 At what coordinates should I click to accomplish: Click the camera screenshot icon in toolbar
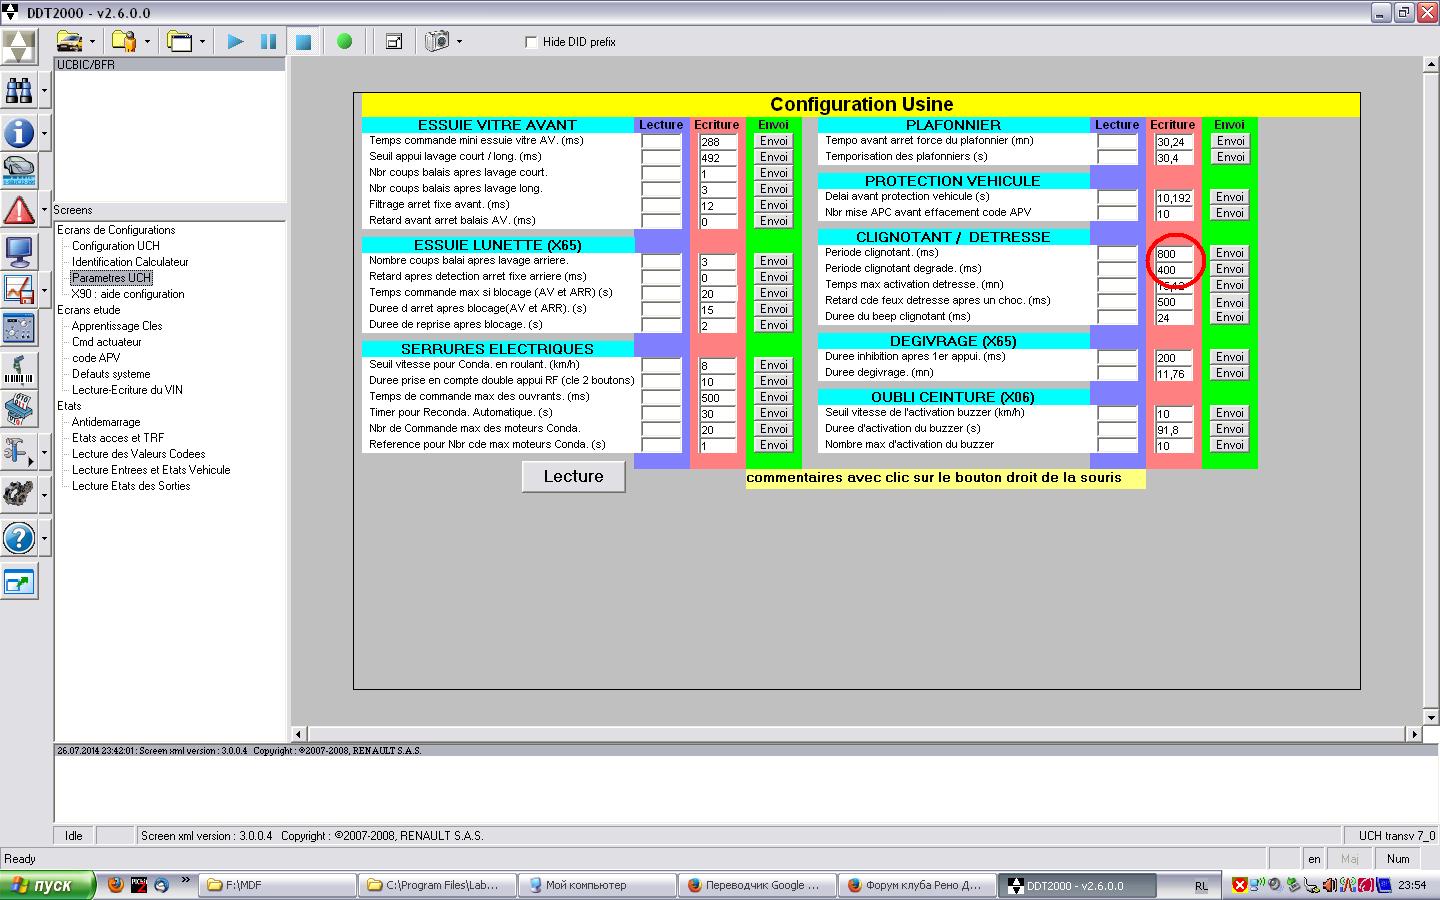tap(437, 42)
